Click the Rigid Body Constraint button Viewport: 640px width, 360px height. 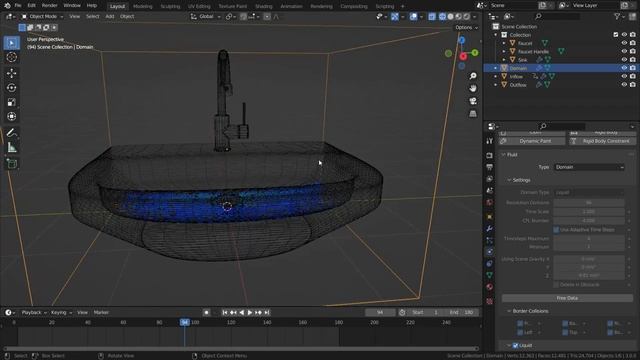click(x=602, y=141)
